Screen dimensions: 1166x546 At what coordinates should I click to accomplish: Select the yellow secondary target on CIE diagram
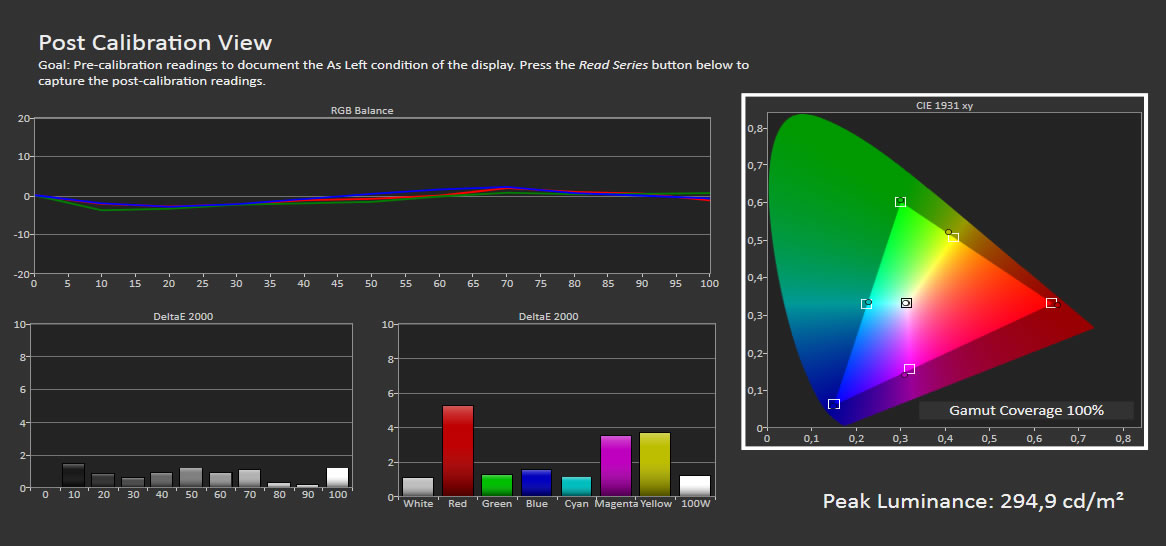click(x=953, y=238)
